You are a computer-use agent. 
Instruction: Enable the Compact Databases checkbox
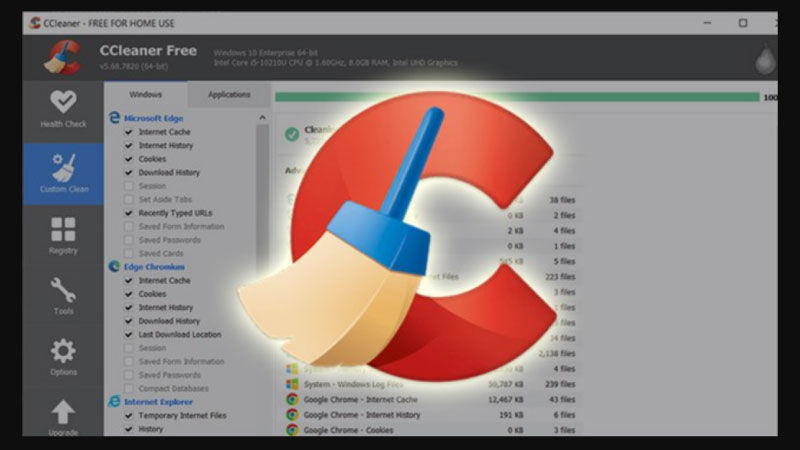pos(129,388)
